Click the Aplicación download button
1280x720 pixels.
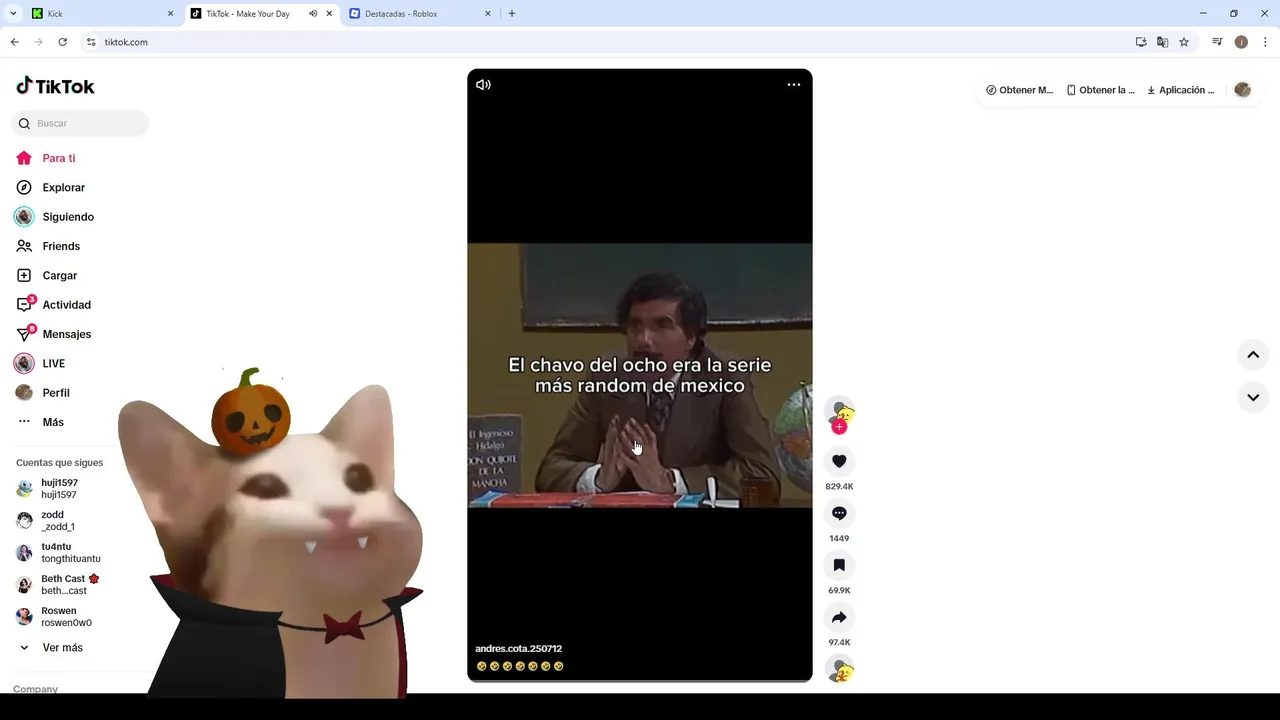tap(1181, 90)
